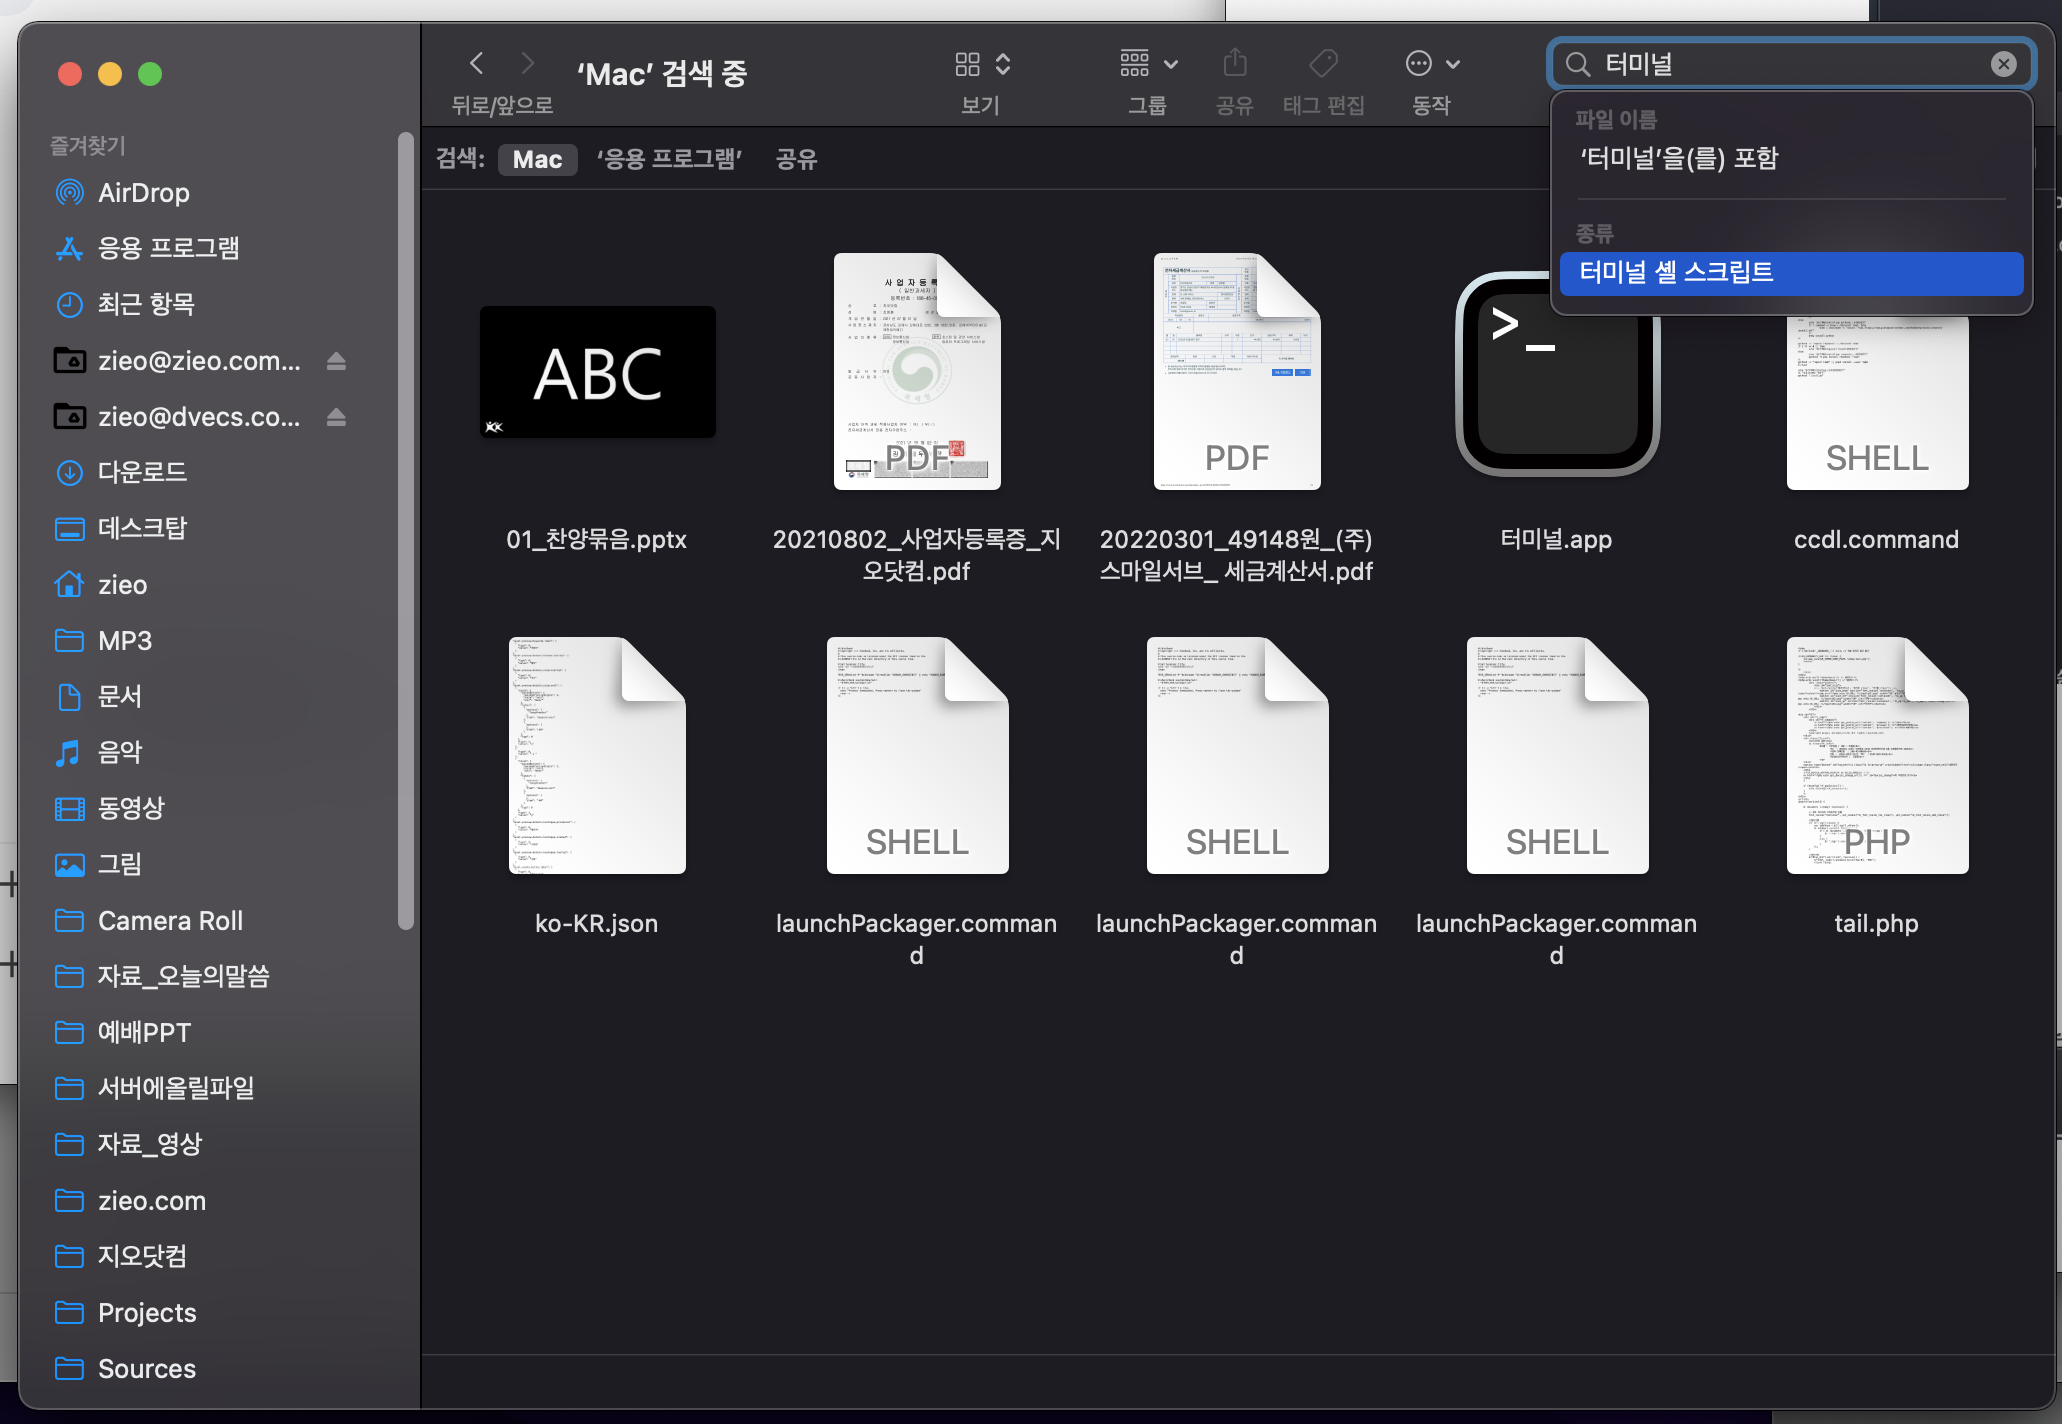Eject the zieo@dvecs.co drive

[x=336, y=417]
